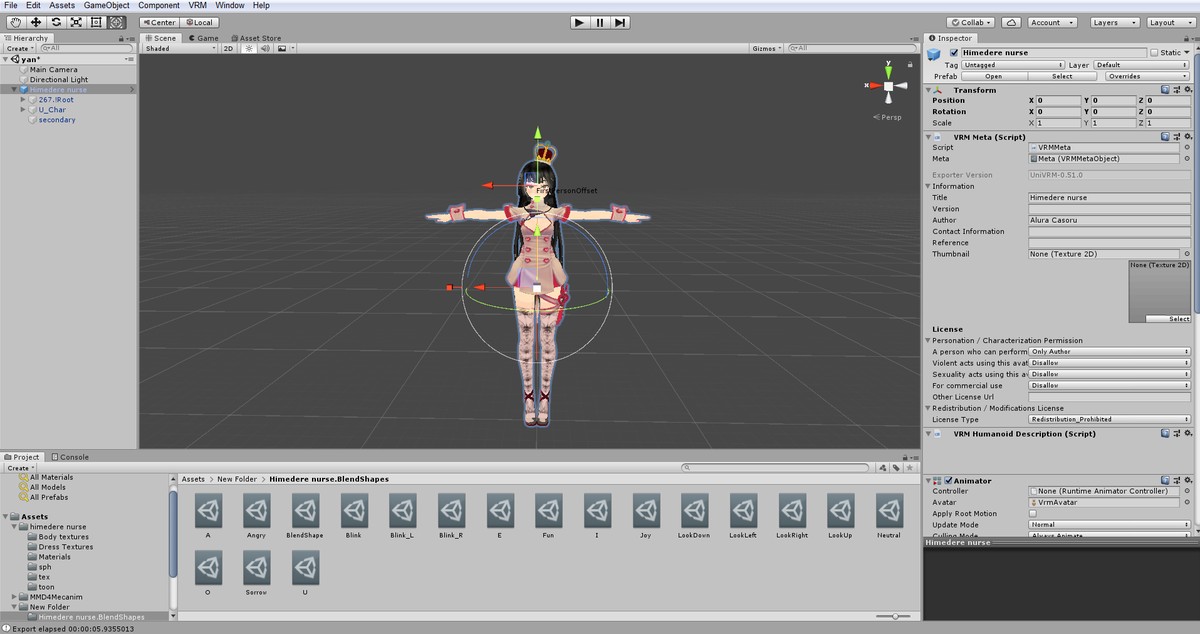Toggle scene audio speaker icon
1200x634 pixels.
(263, 48)
